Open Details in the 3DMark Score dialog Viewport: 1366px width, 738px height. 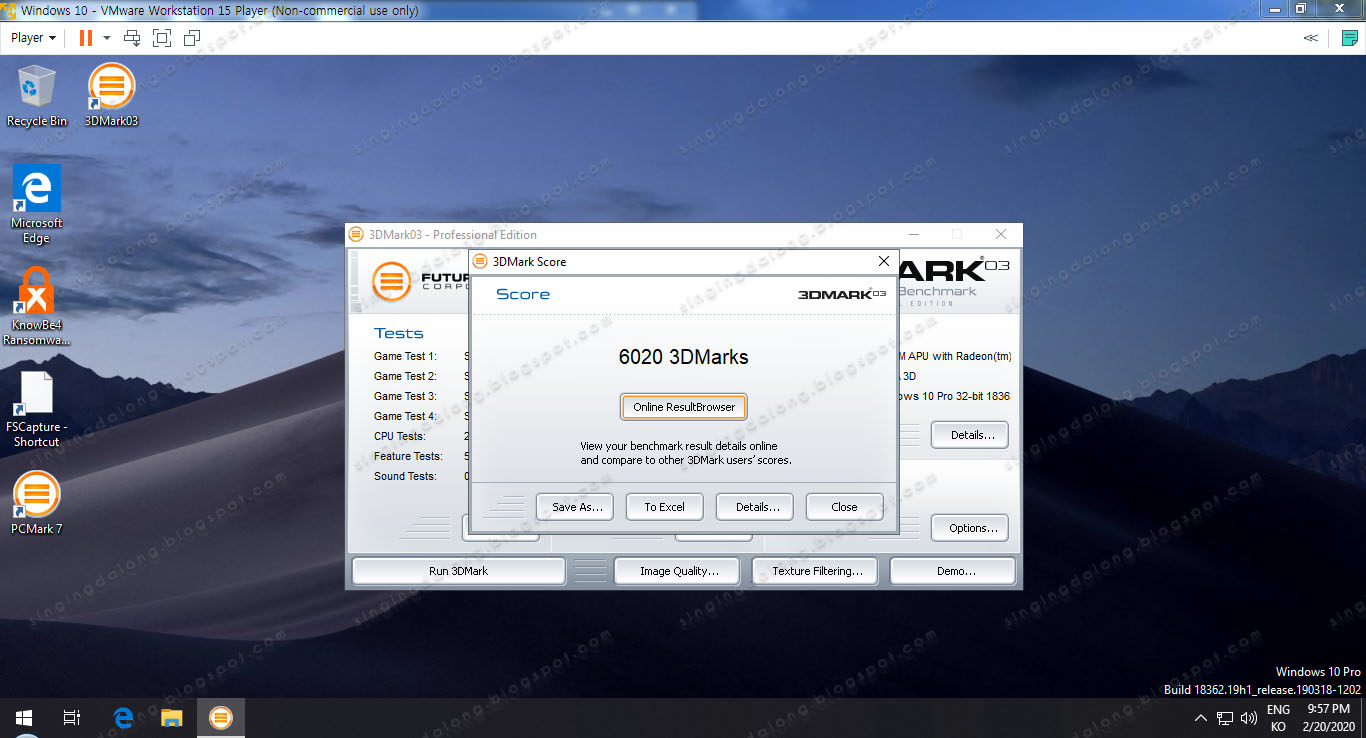pos(755,507)
